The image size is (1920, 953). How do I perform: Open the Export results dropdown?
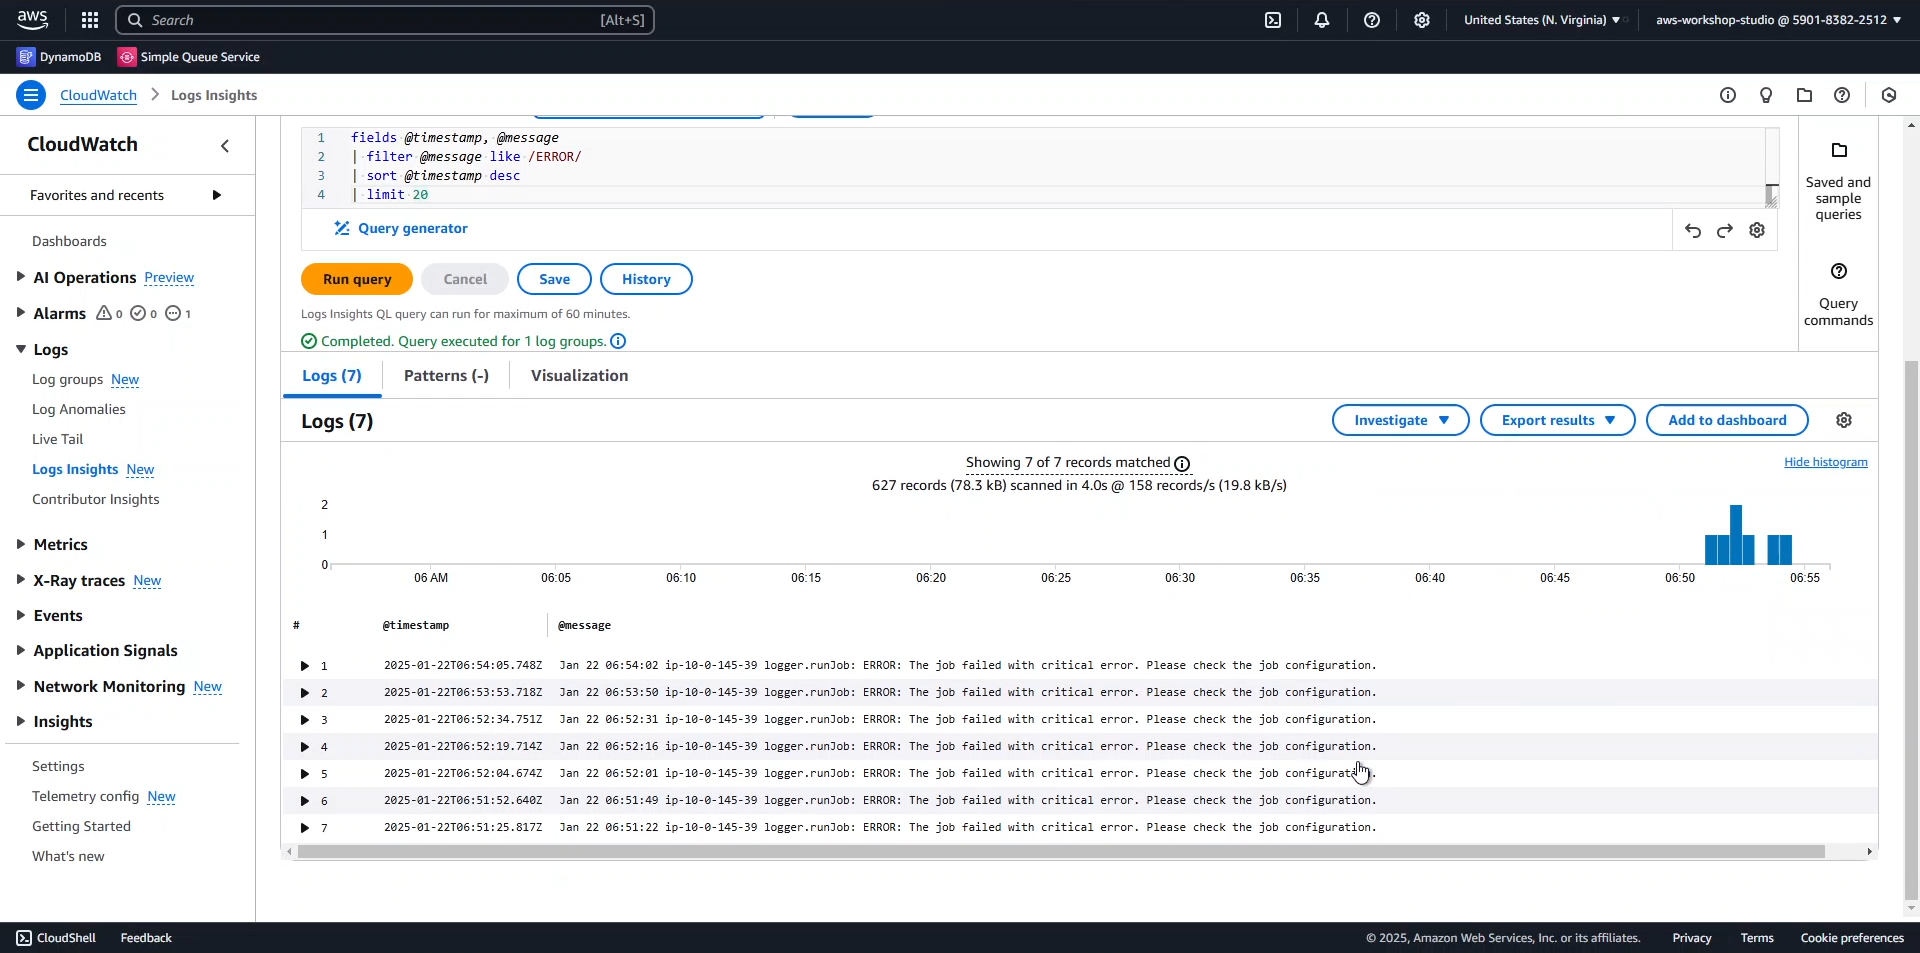pyautogui.click(x=1557, y=421)
